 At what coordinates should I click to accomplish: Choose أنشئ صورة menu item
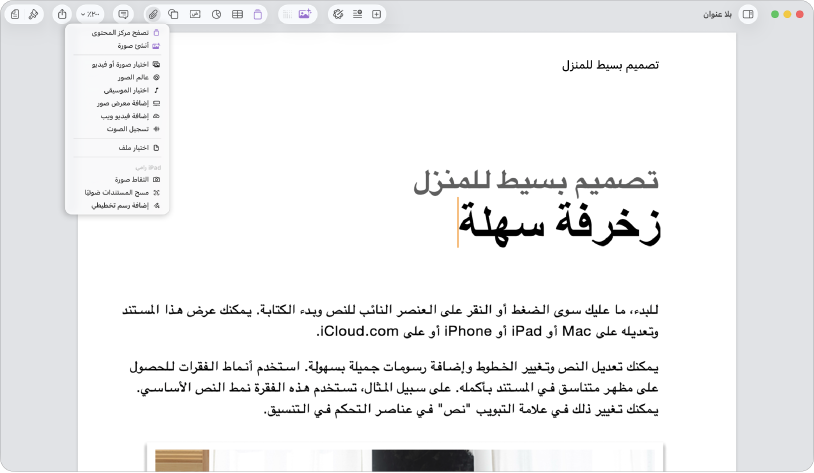coord(117,46)
